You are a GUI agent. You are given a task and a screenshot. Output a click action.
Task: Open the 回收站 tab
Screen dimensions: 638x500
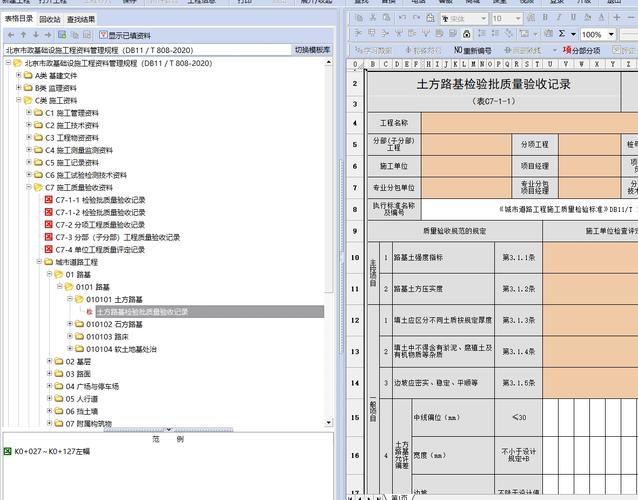pyautogui.click(x=50, y=19)
